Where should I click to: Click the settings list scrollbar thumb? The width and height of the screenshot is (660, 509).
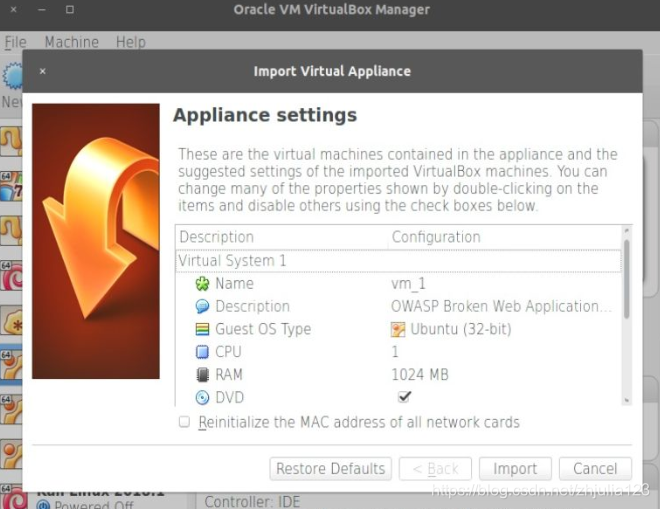pyautogui.click(x=627, y=279)
